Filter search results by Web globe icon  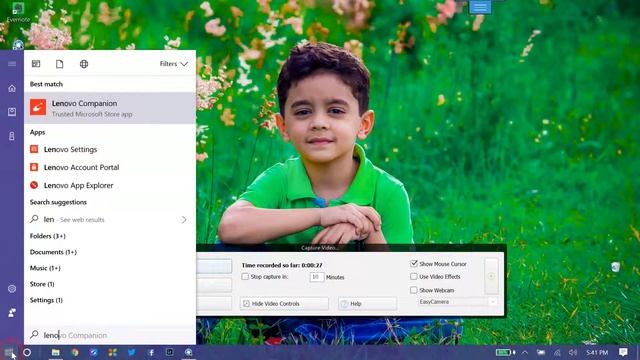[84, 64]
